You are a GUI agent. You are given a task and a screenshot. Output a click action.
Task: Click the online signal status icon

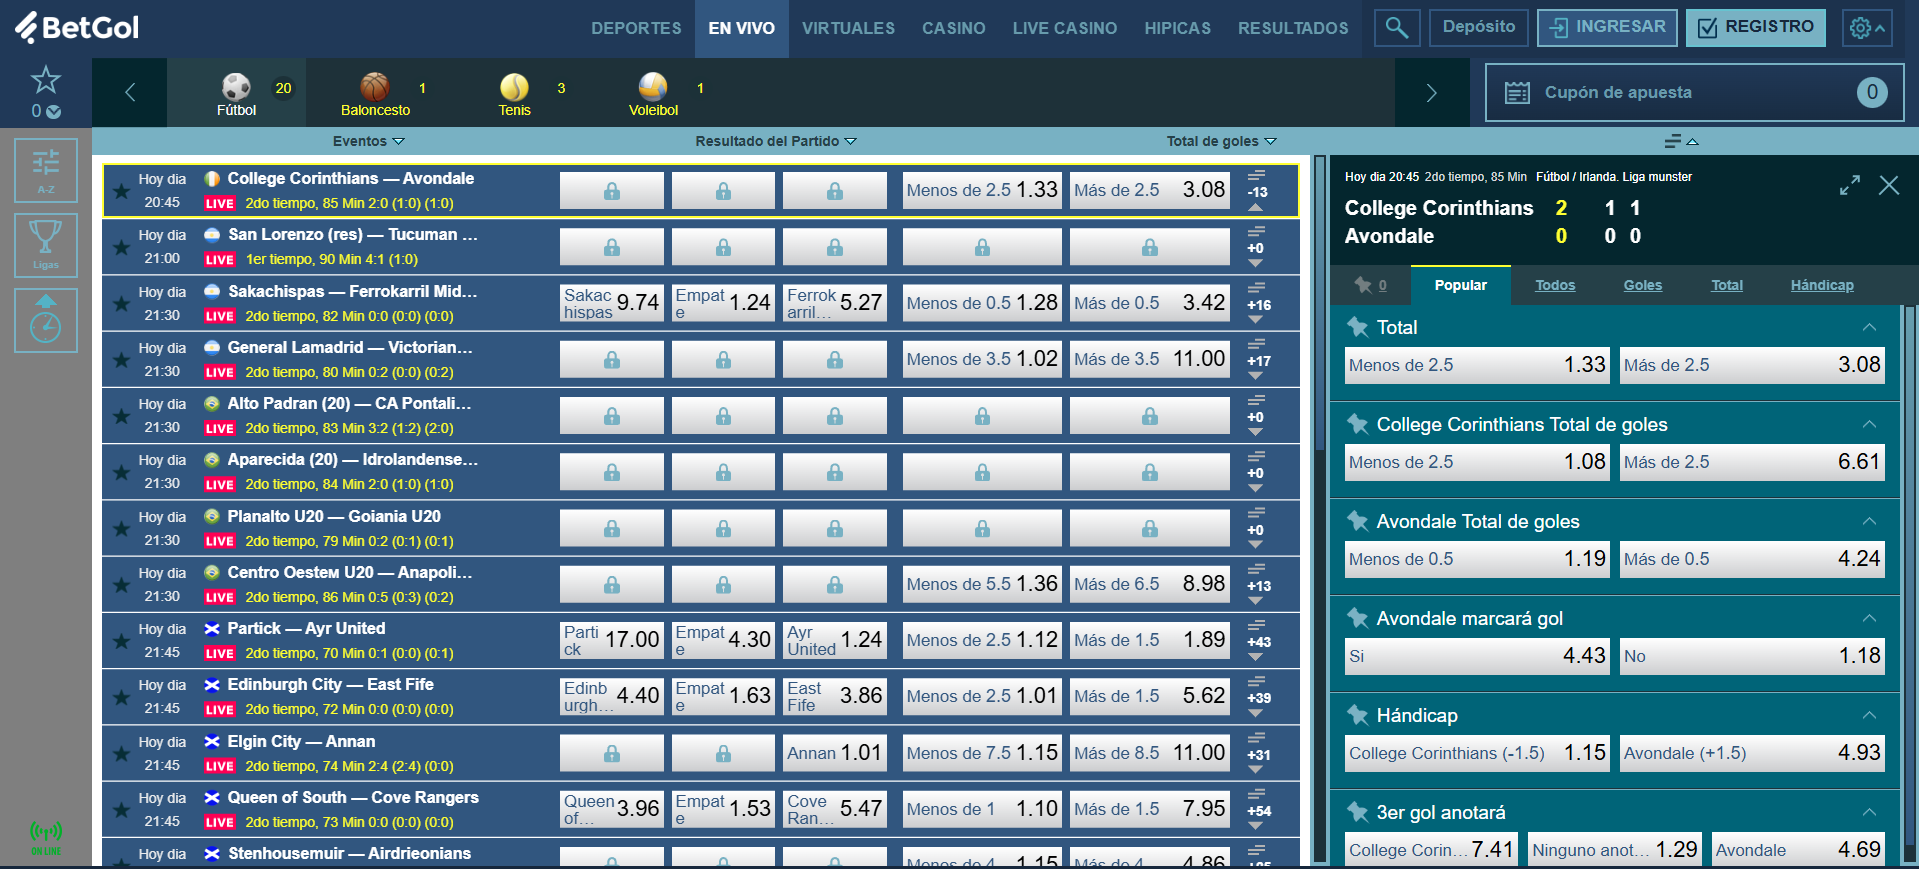[x=46, y=836]
